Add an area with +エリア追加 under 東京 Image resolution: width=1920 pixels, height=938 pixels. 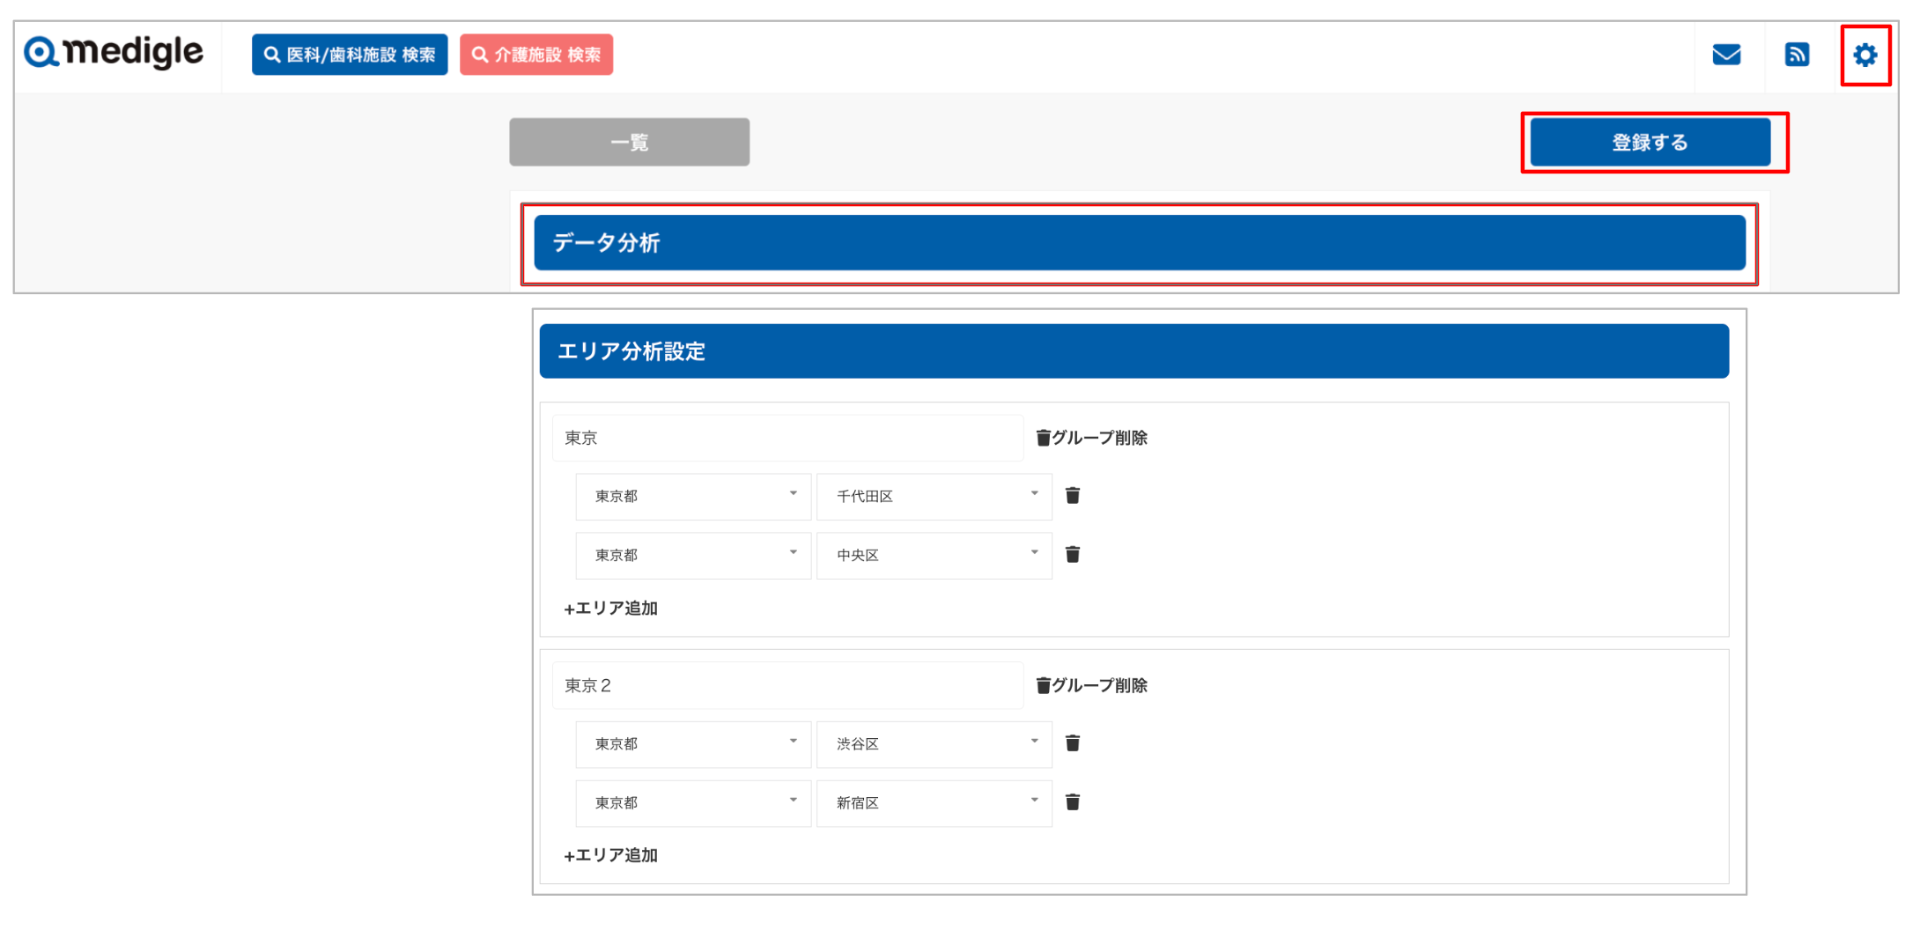tap(610, 607)
